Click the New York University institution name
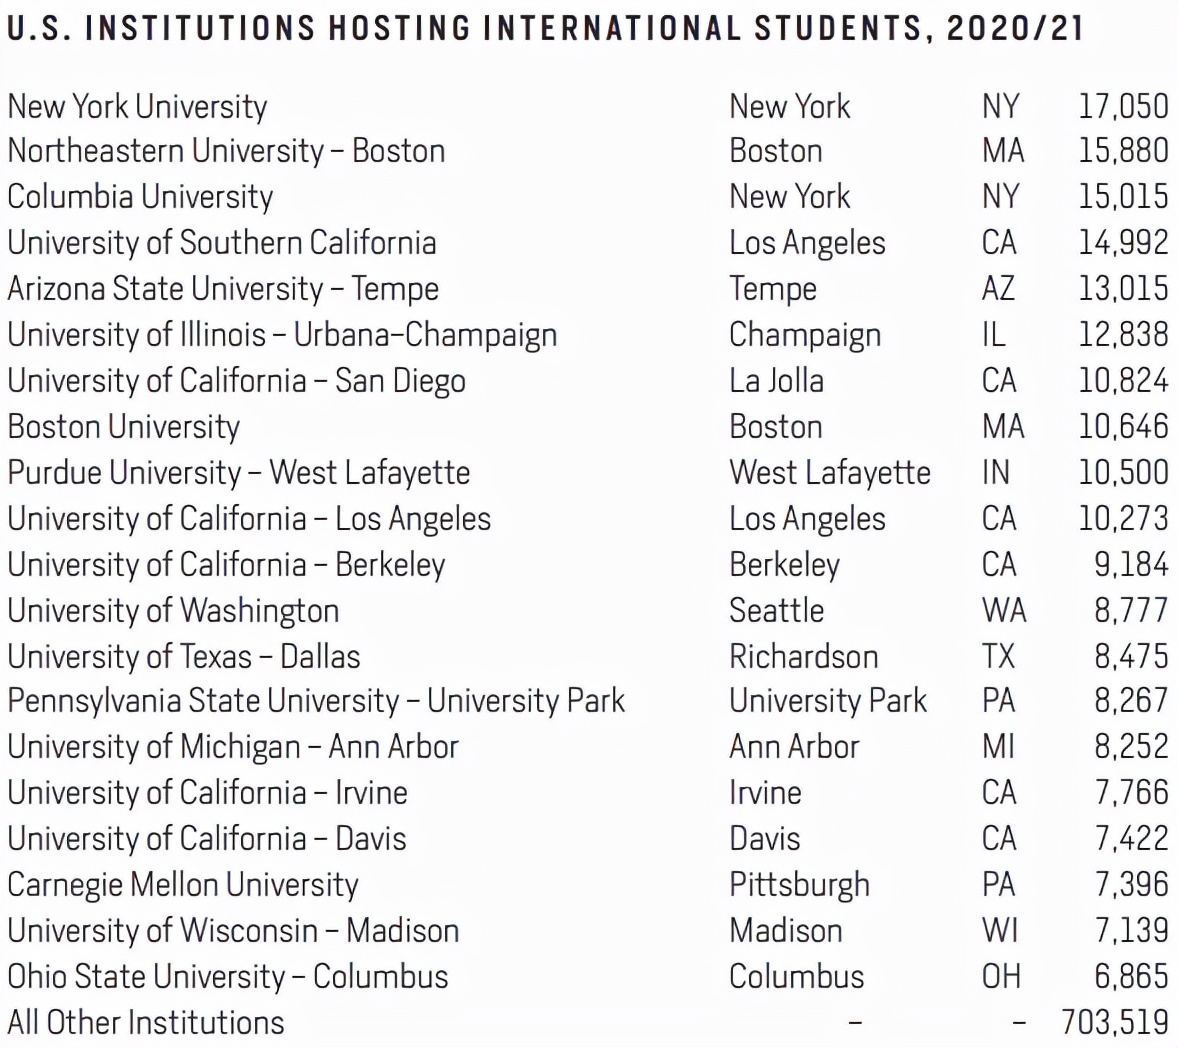1178x1048 pixels. (x=137, y=106)
